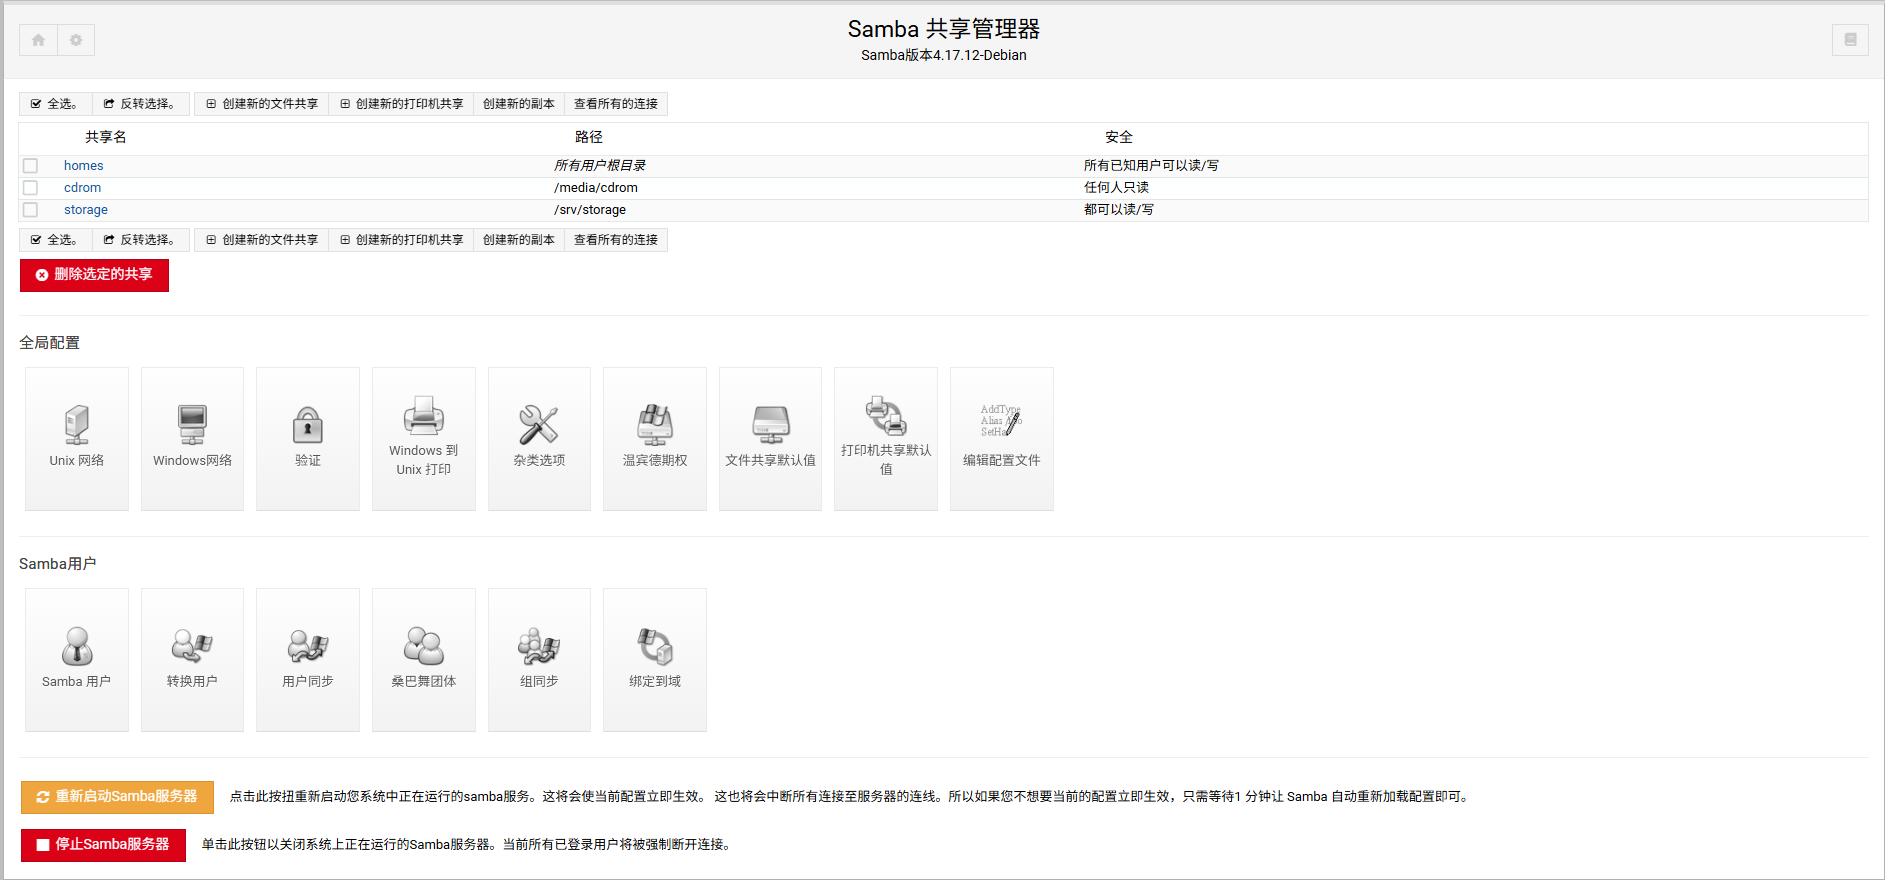Click the 共享名 column header

point(106,137)
